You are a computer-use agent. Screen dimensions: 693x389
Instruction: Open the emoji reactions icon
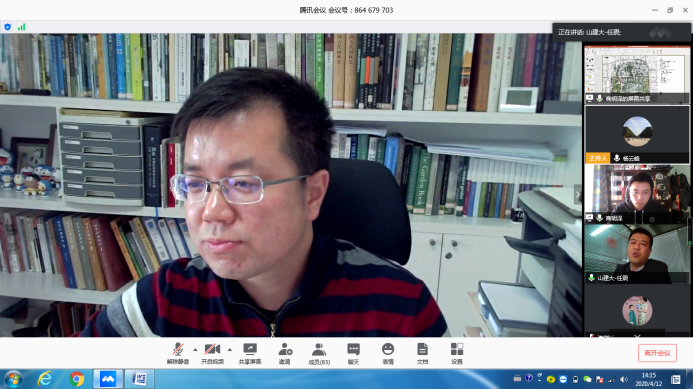click(388, 349)
